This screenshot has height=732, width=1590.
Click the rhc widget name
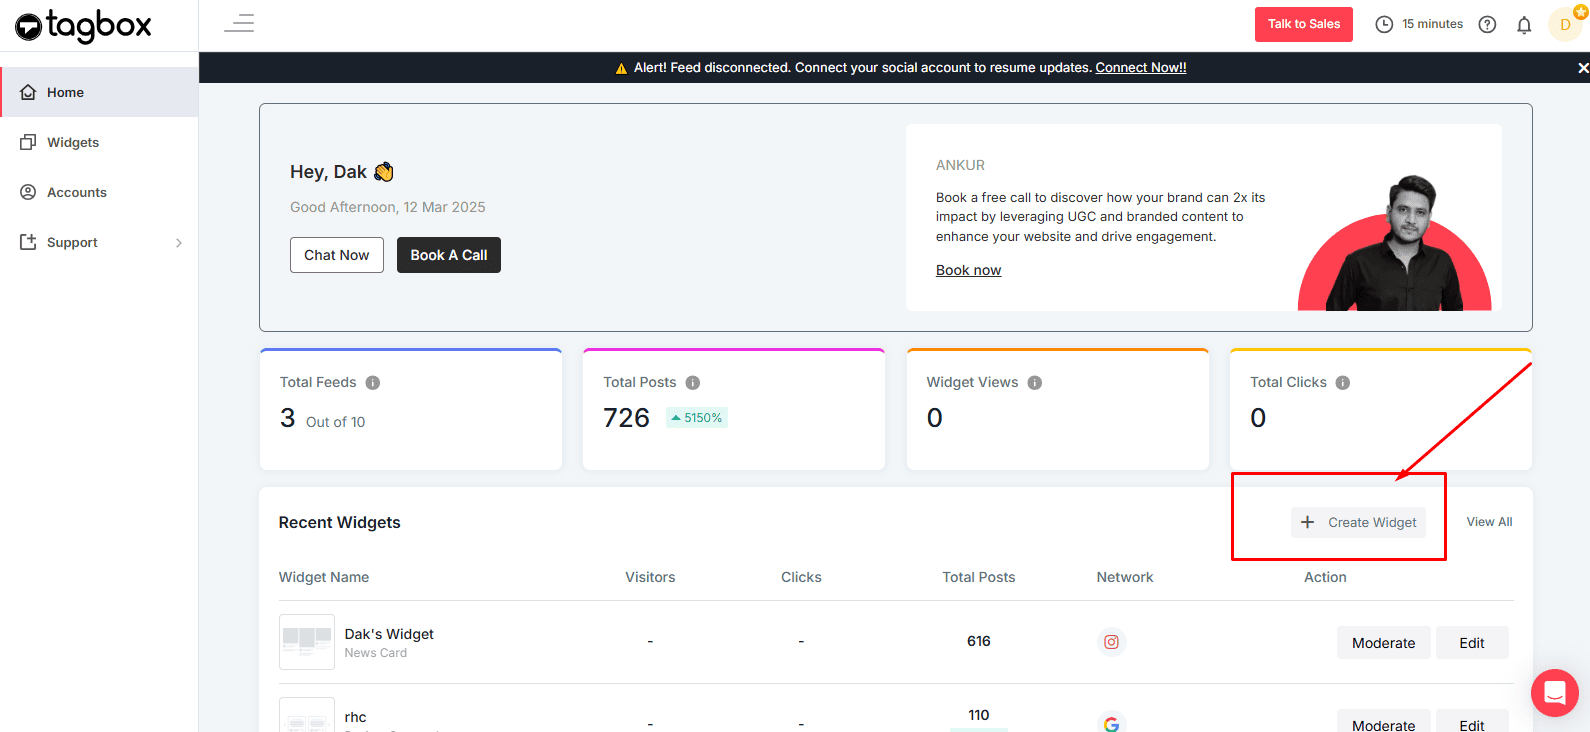click(355, 717)
